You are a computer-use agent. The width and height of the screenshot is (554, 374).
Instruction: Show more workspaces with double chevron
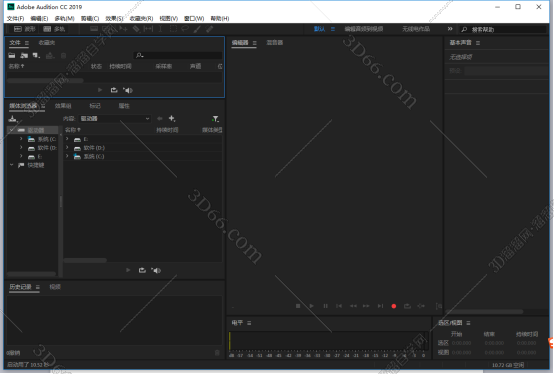(x=450, y=29)
